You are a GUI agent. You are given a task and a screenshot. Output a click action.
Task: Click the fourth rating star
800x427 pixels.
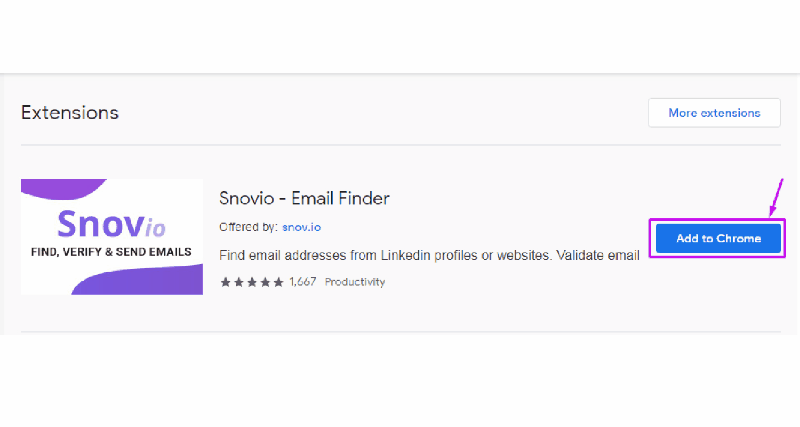click(x=265, y=282)
